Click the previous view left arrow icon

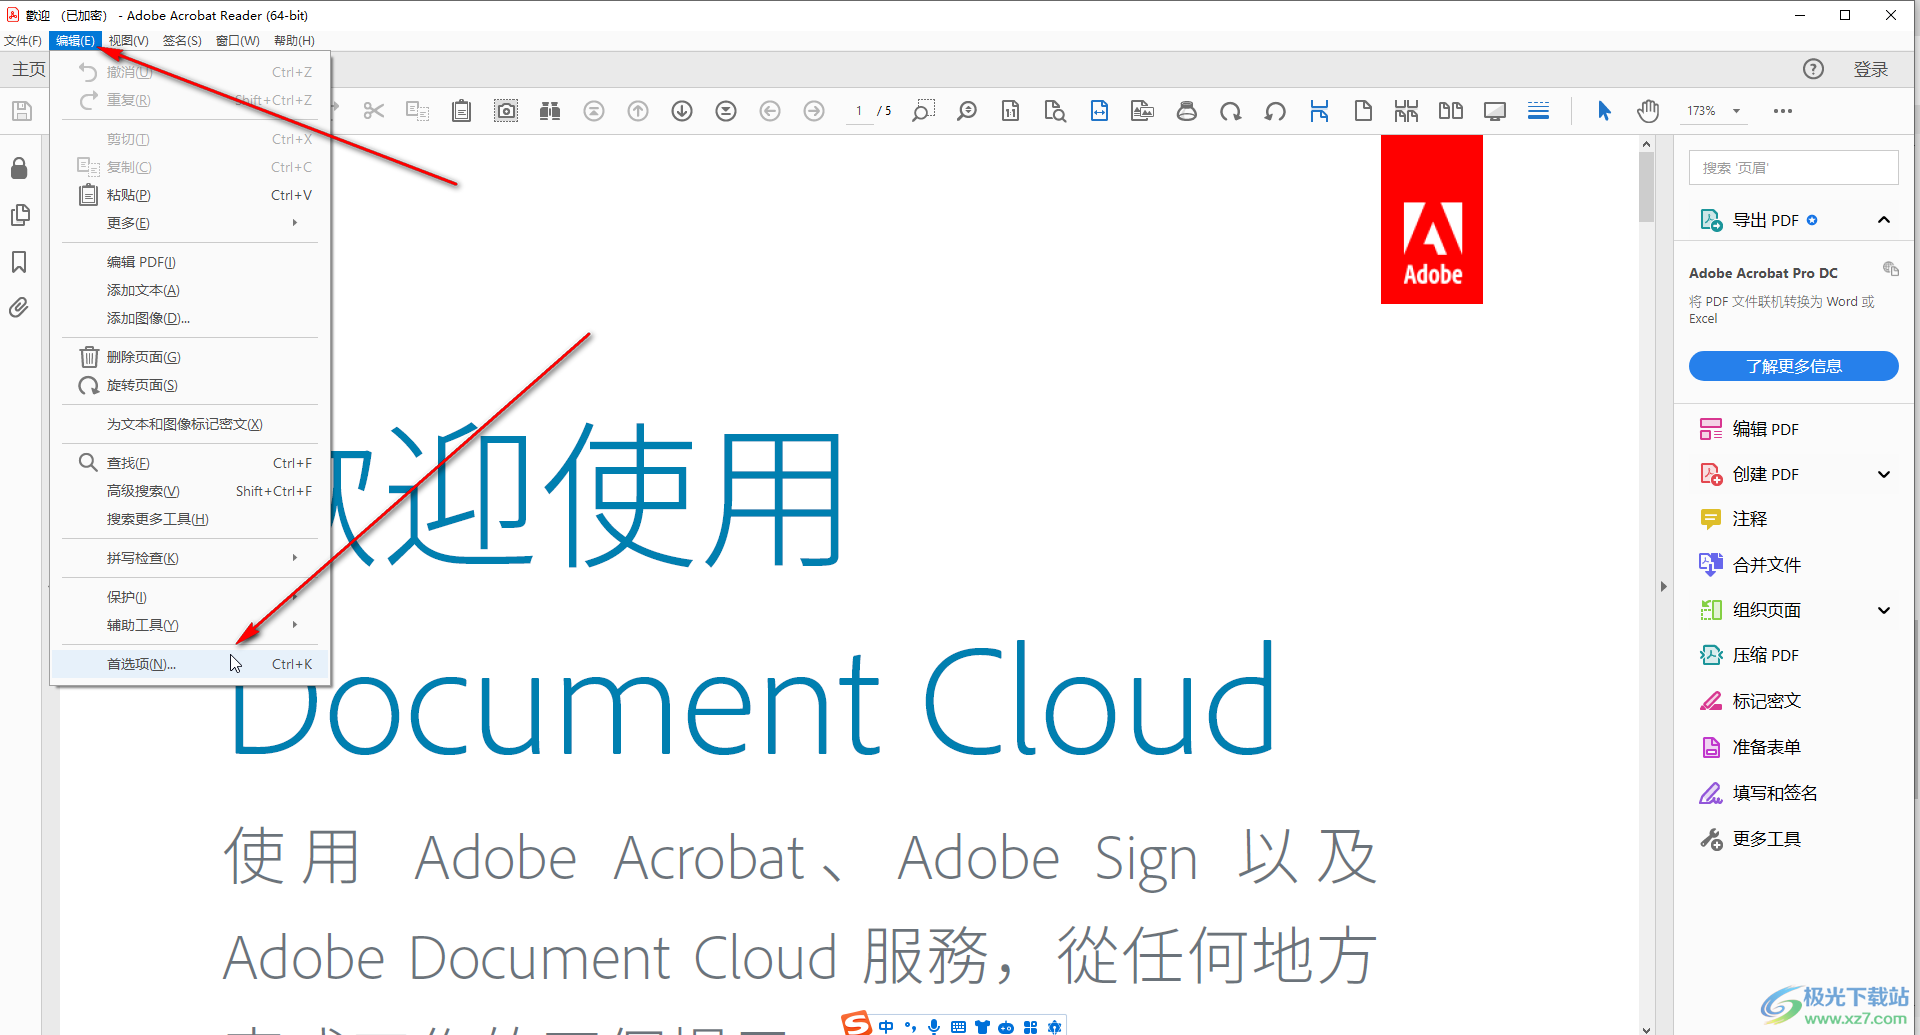click(770, 111)
